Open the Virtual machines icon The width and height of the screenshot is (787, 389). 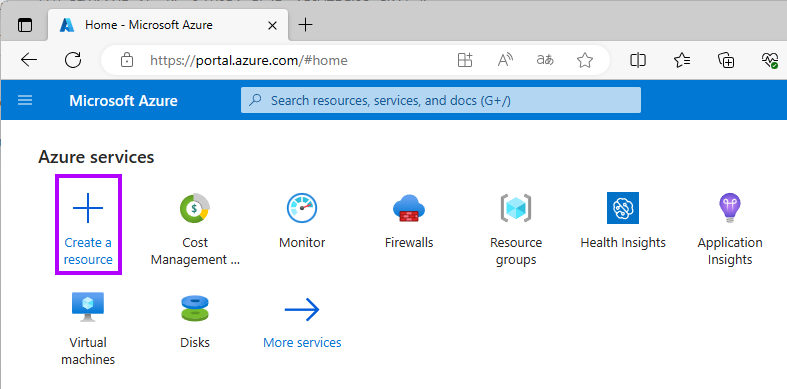pos(88,307)
